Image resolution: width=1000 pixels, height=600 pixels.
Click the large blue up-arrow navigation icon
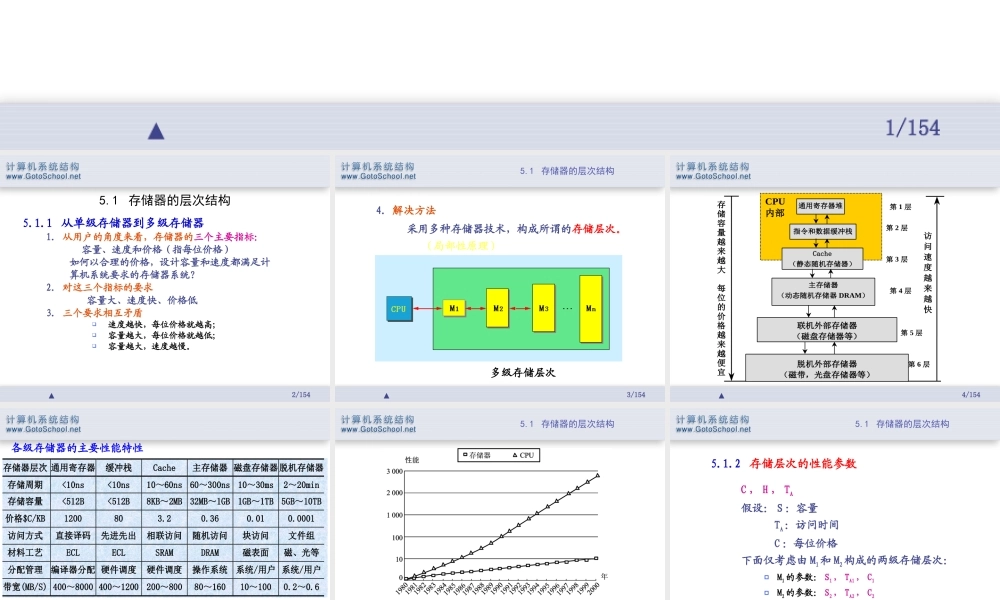[x=155, y=128]
